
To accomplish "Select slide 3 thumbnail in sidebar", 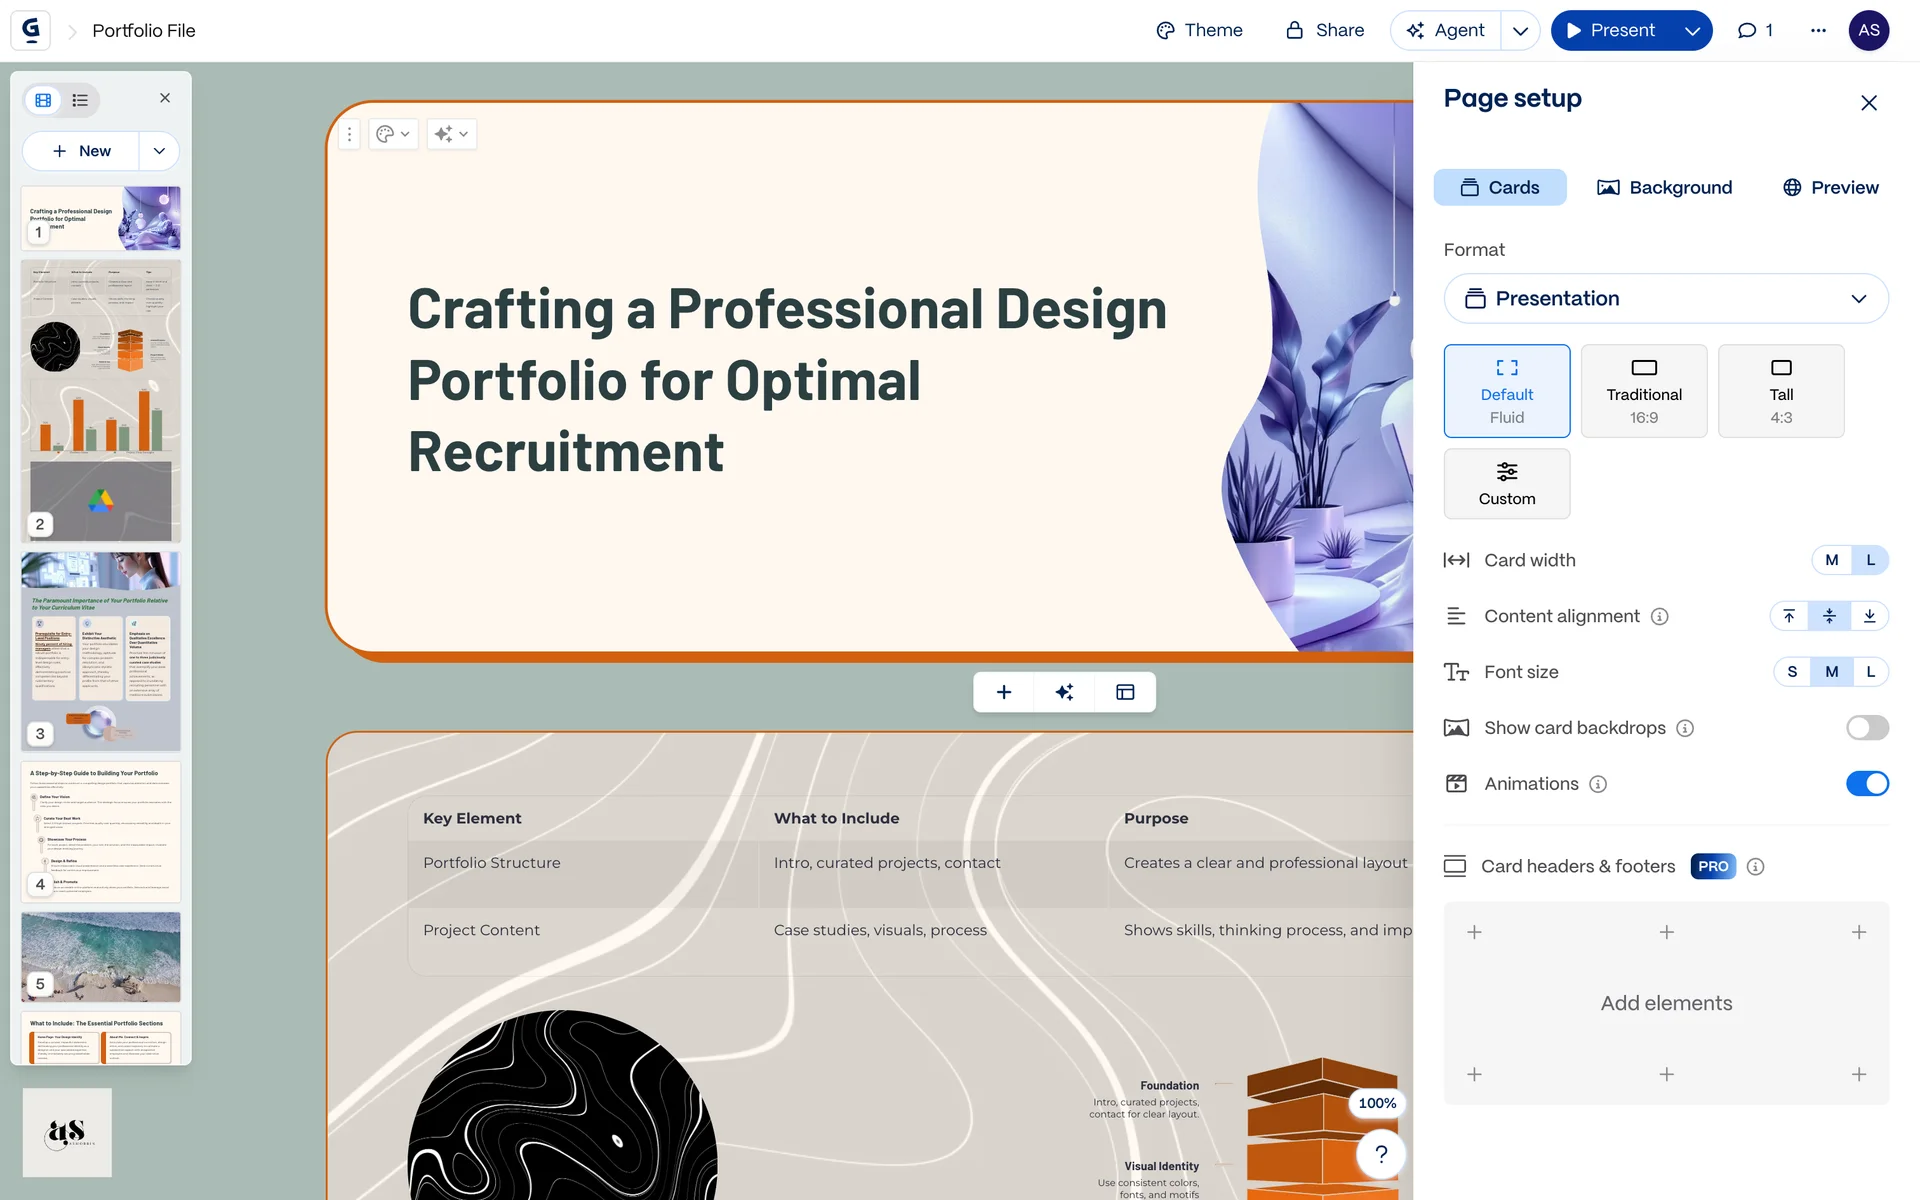I will tap(101, 650).
